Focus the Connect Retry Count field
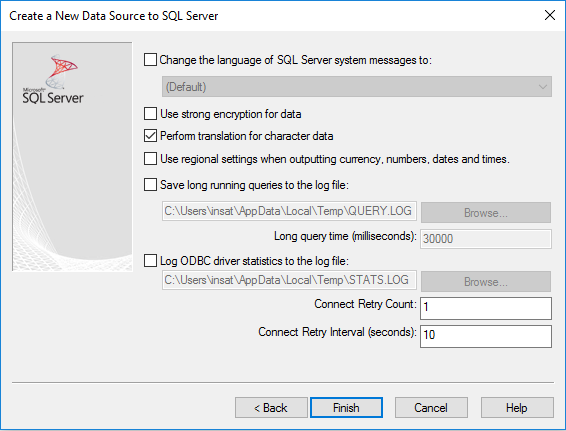 click(486, 308)
